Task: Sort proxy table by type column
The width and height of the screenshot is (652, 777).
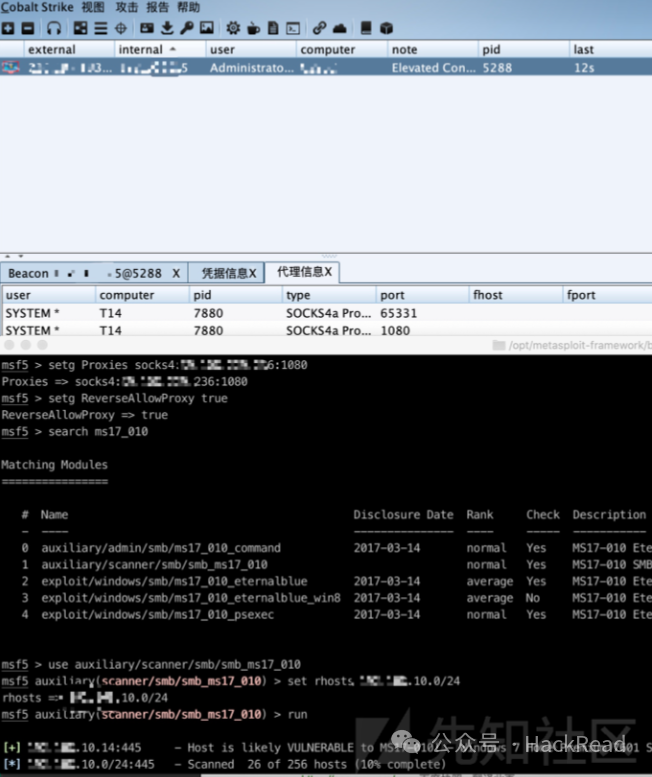Action: 328,295
